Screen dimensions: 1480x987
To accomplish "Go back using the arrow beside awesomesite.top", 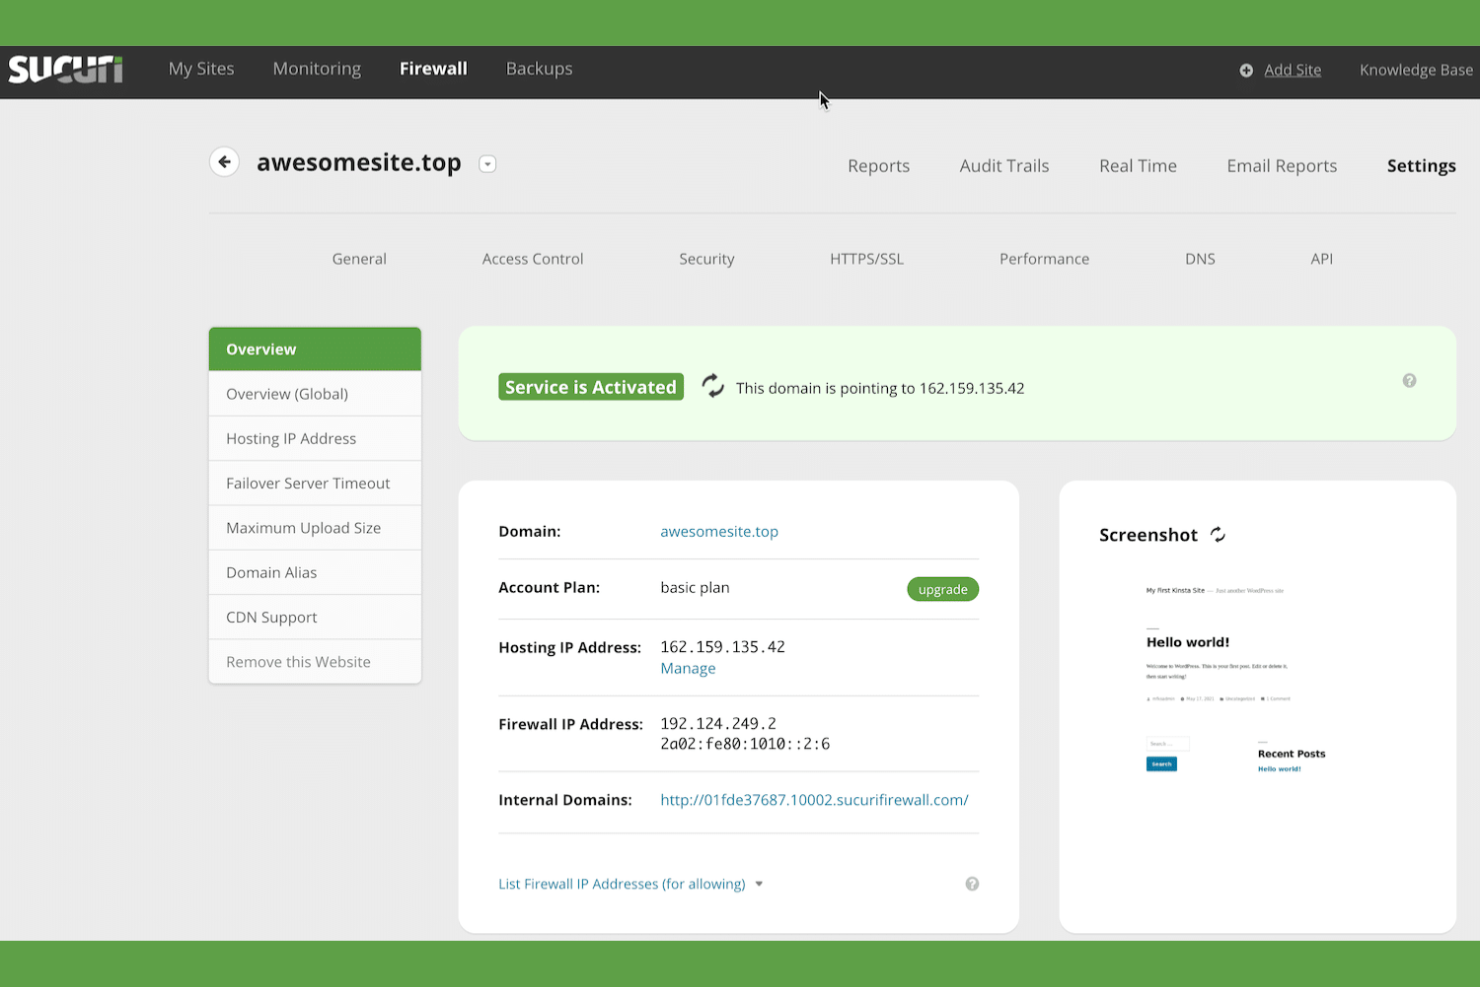I will tap(224, 162).
